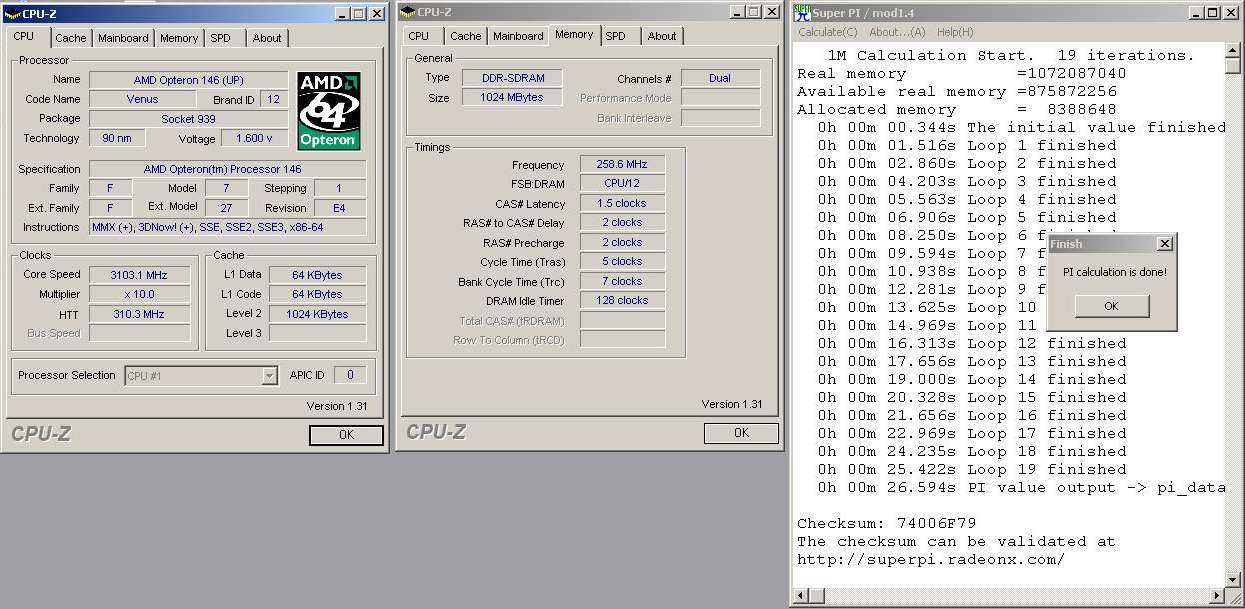The image size is (1245, 609).
Task: Click DRAM Idle Timer value 128 clocks
Action: tap(622, 300)
